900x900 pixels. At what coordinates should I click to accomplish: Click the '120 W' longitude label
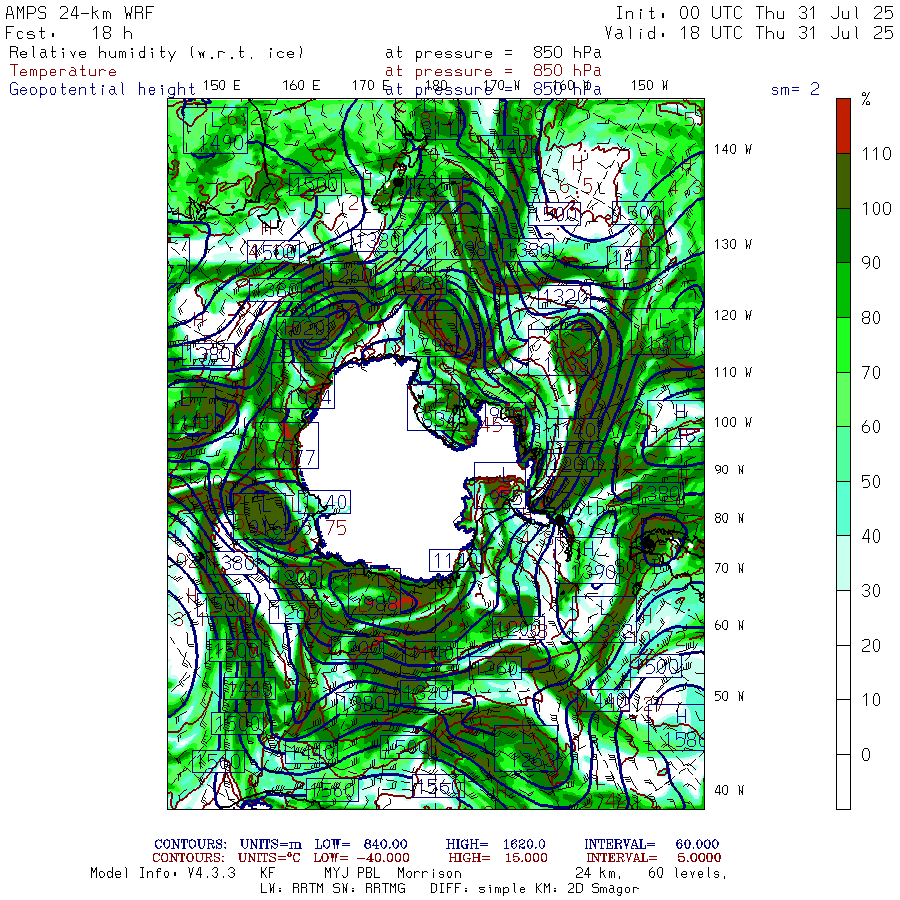pos(732,315)
